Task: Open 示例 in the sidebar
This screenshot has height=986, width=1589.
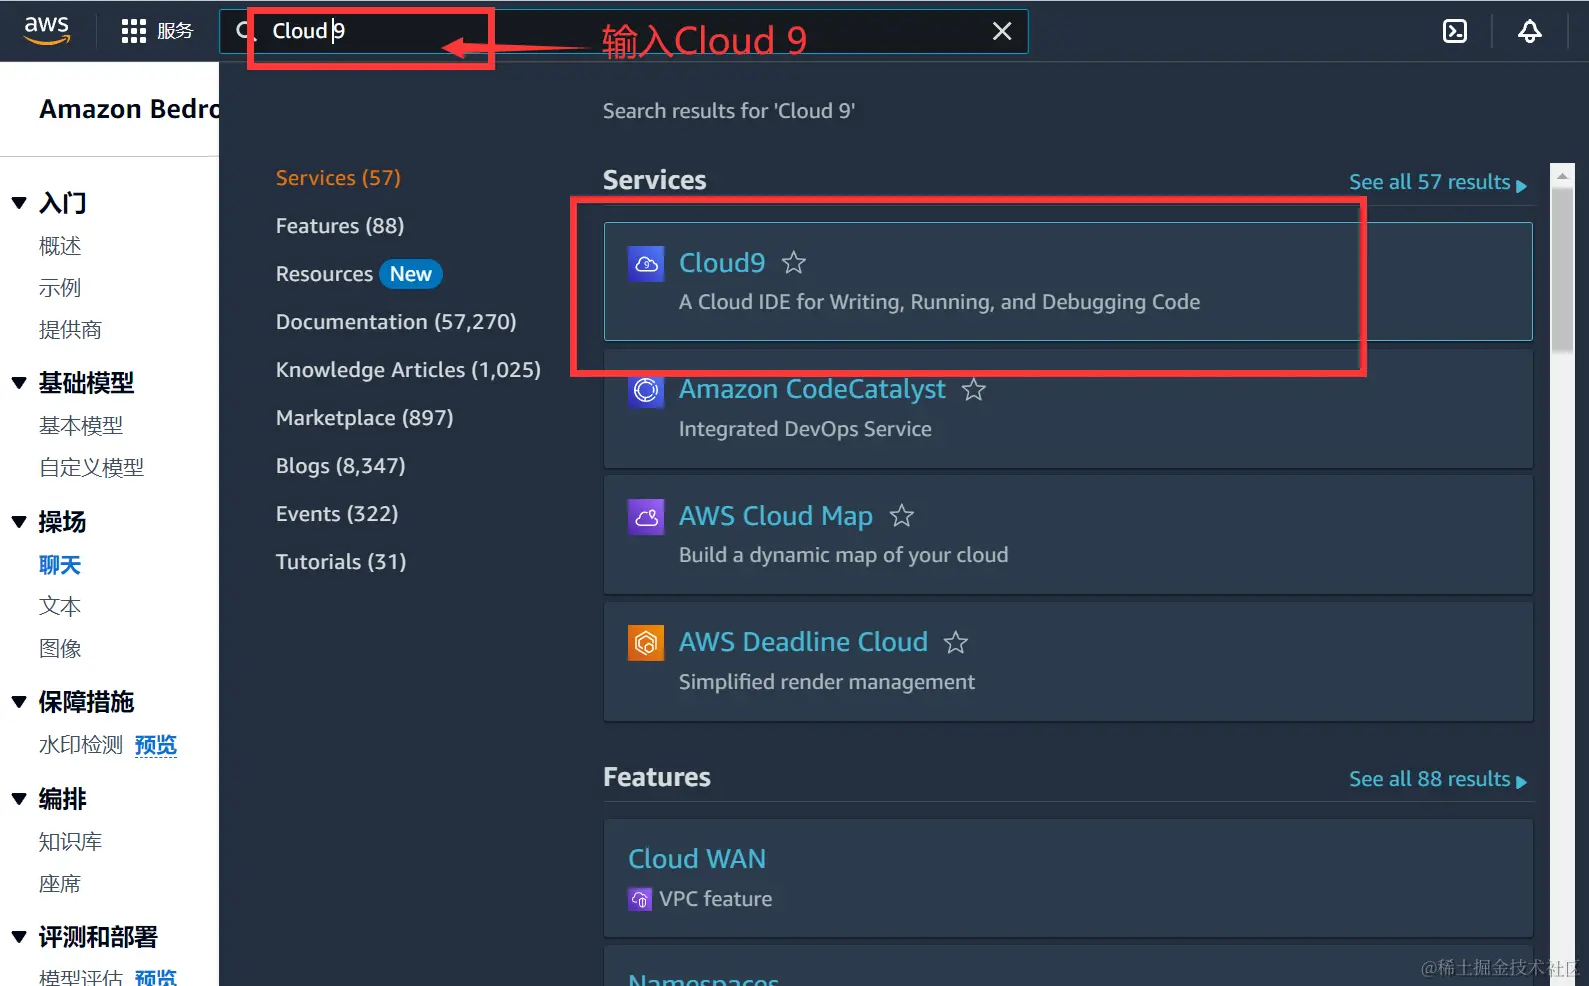Action: pyautogui.click(x=60, y=288)
